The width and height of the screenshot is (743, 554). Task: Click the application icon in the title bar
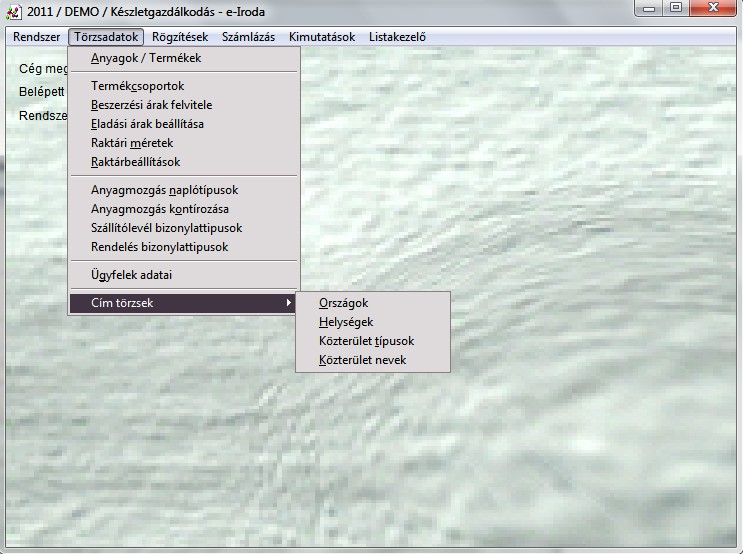(x=14, y=12)
